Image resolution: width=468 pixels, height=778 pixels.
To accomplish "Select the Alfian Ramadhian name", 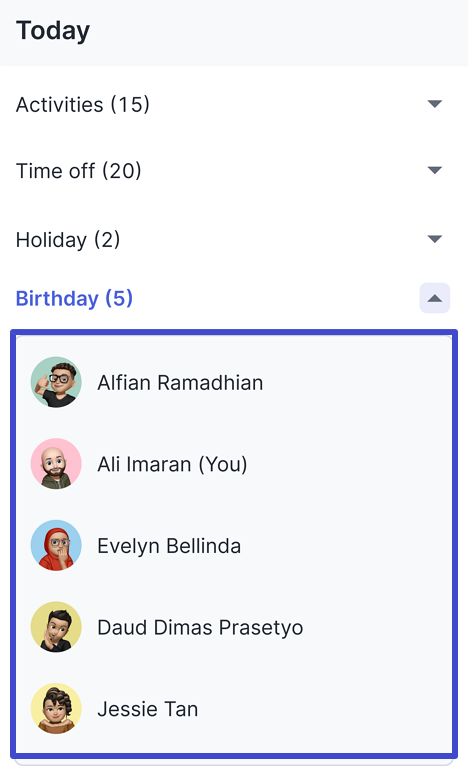I will tap(180, 383).
